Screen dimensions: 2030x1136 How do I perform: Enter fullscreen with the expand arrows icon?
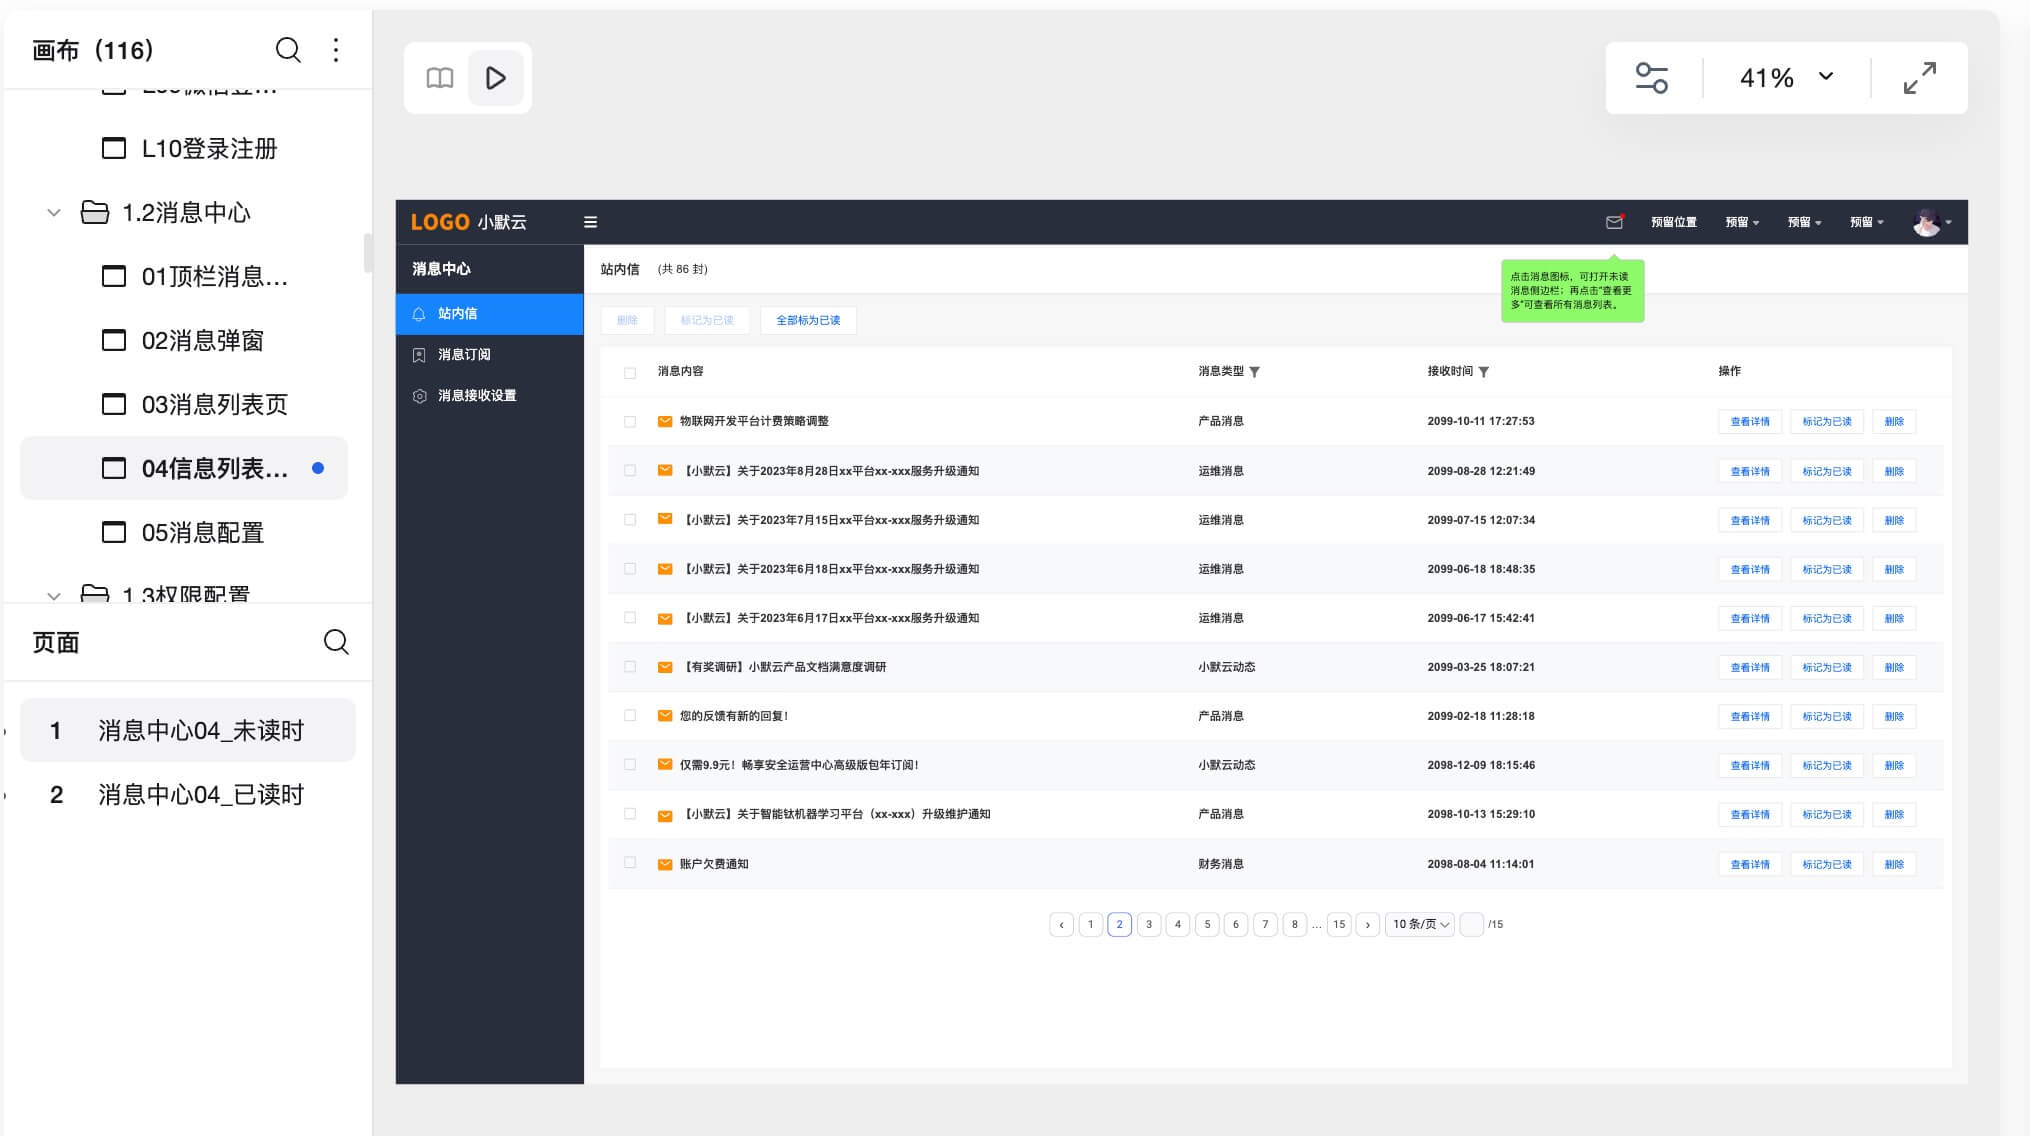point(1919,78)
